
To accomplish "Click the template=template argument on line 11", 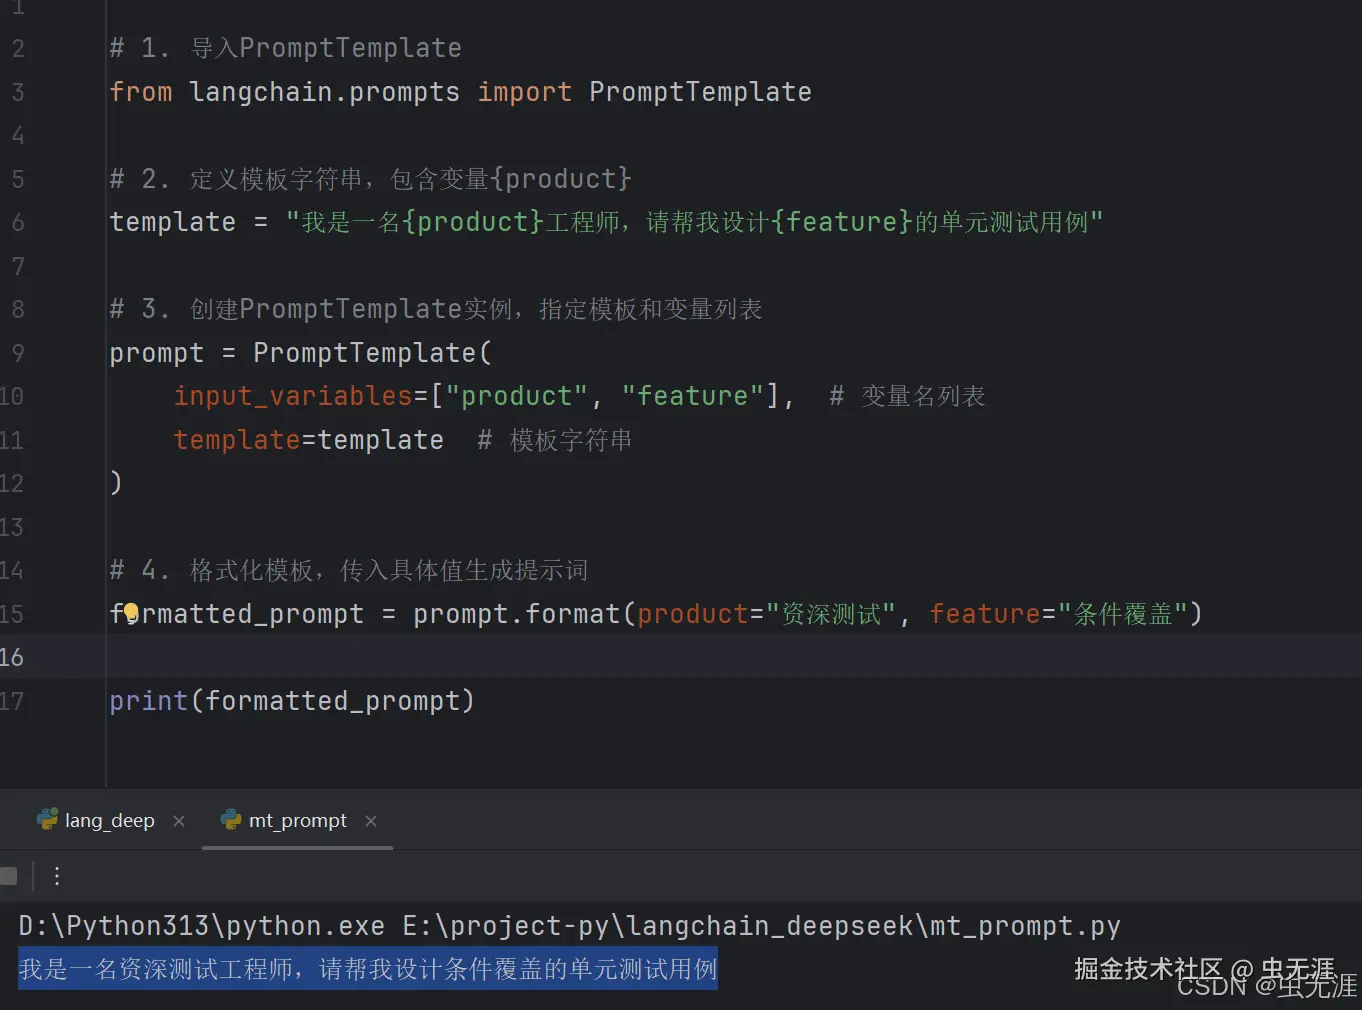I will (308, 440).
